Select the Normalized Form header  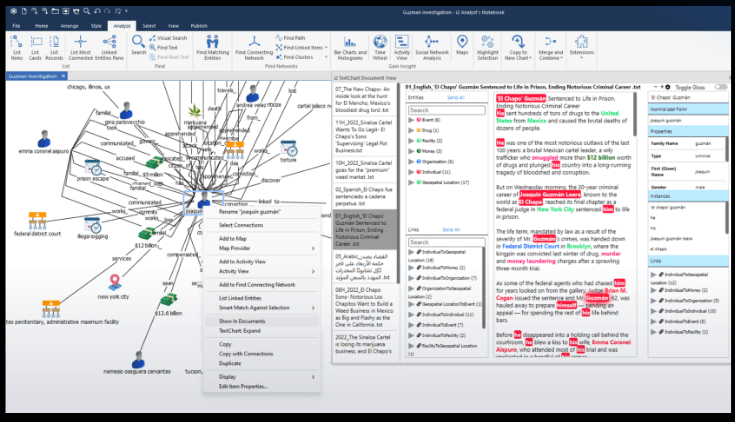[x=688, y=109]
